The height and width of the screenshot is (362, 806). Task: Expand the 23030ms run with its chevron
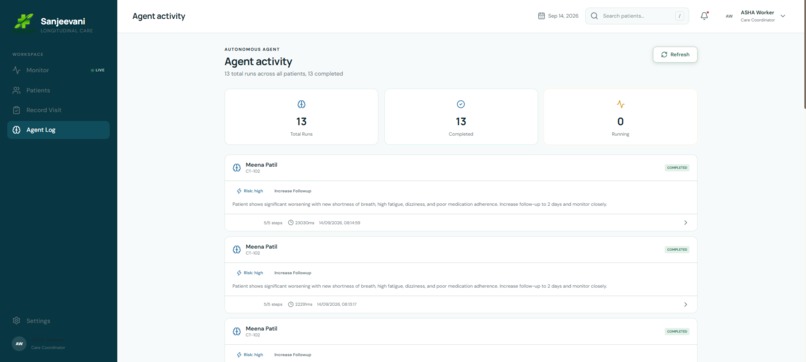[685, 223]
